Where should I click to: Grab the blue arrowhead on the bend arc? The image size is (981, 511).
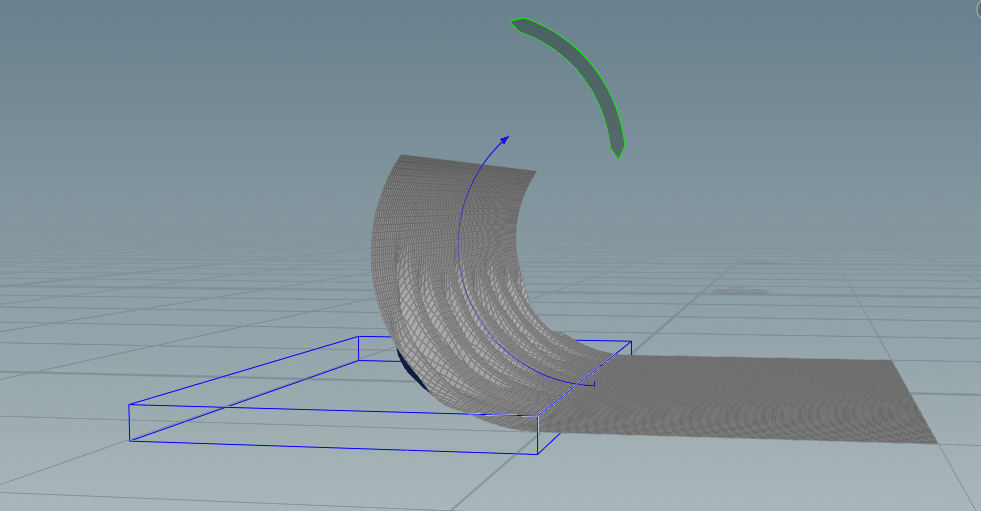504,138
